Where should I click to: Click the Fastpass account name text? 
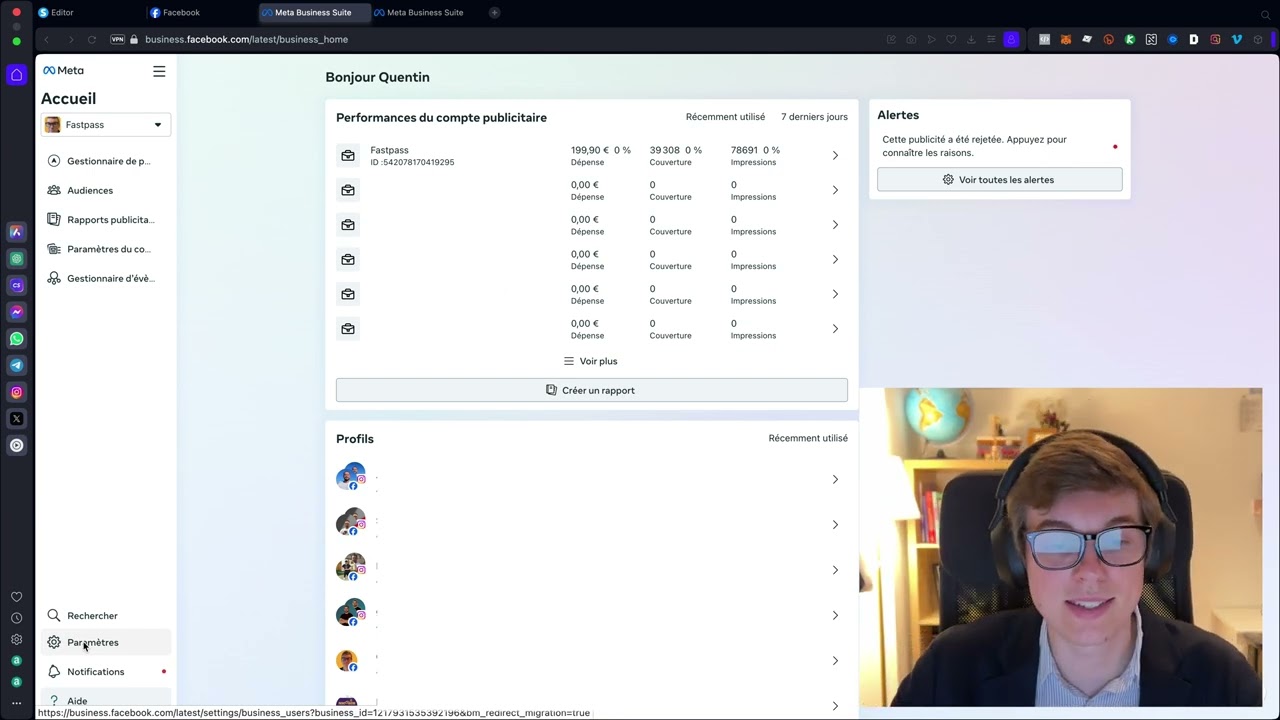pos(389,150)
